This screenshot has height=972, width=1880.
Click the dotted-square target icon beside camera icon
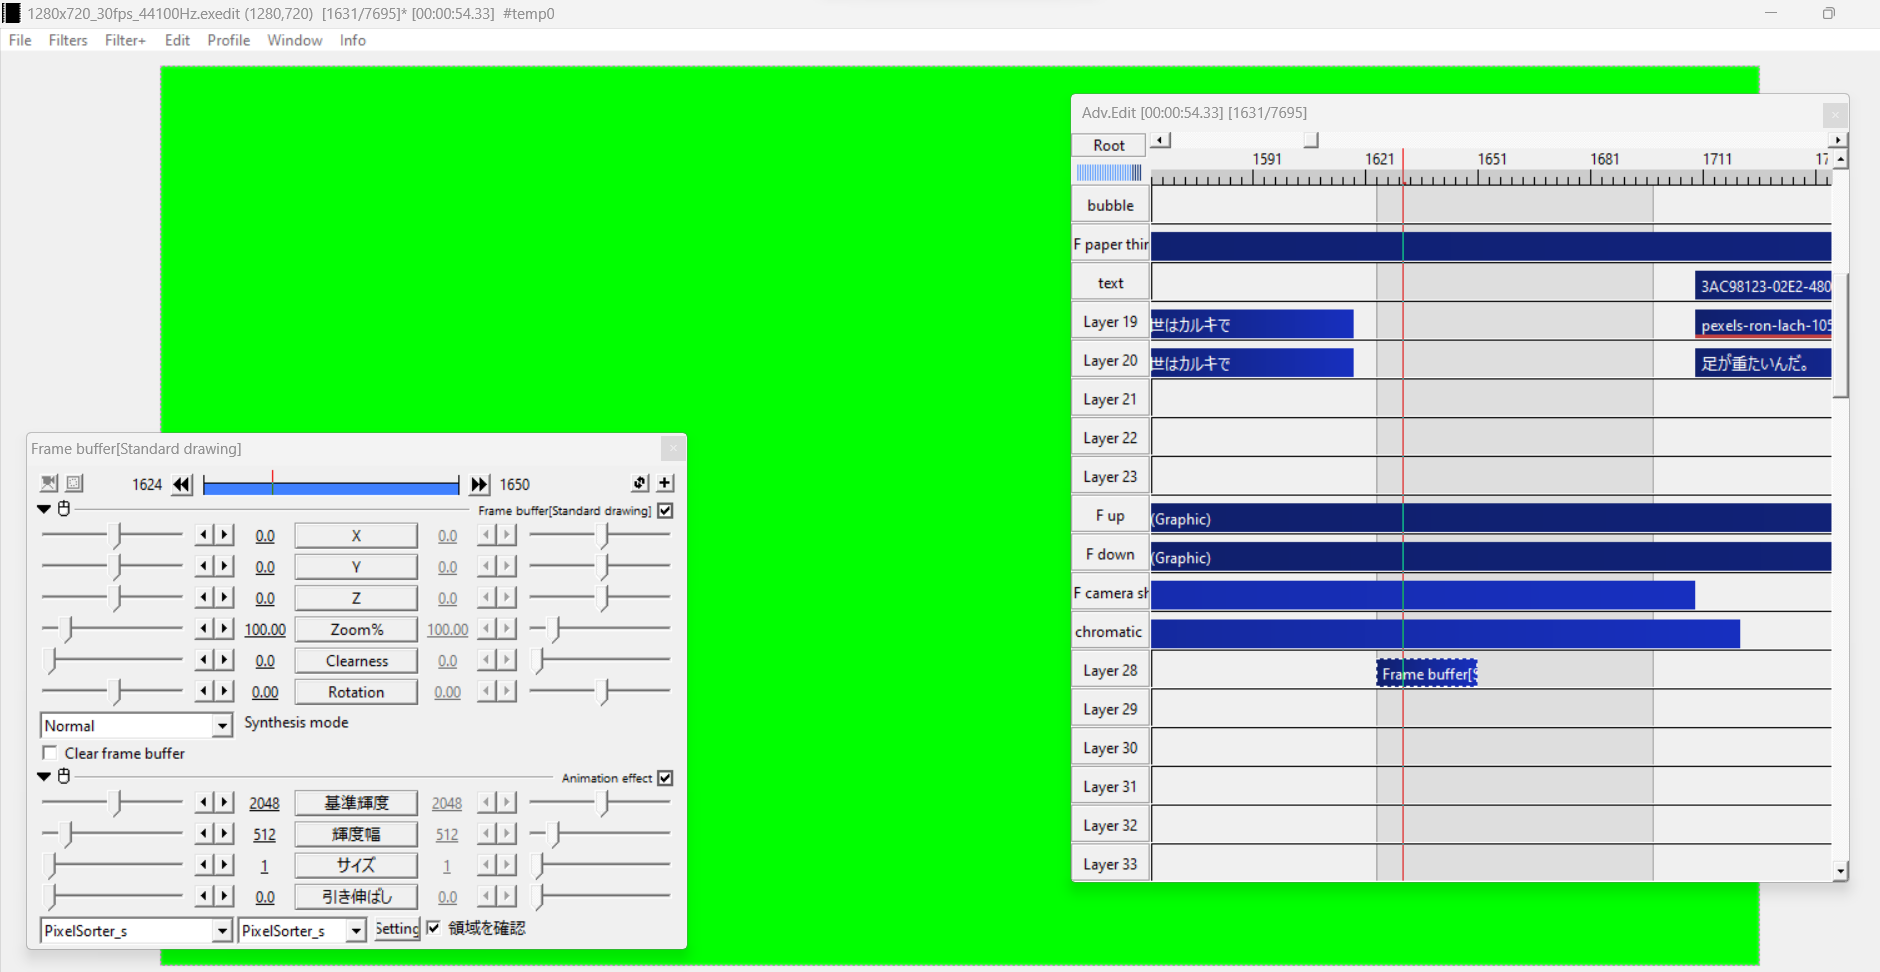[x=74, y=483]
